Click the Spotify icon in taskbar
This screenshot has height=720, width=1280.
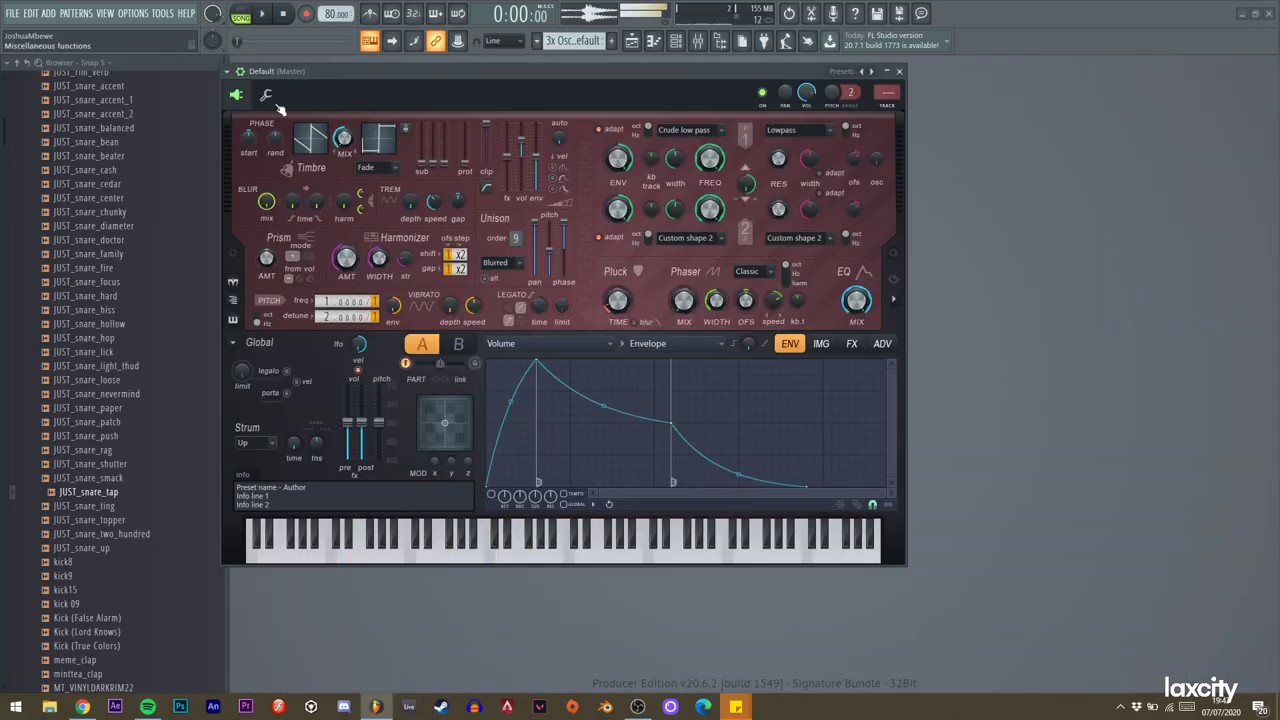pyautogui.click(x=148, y=707)
